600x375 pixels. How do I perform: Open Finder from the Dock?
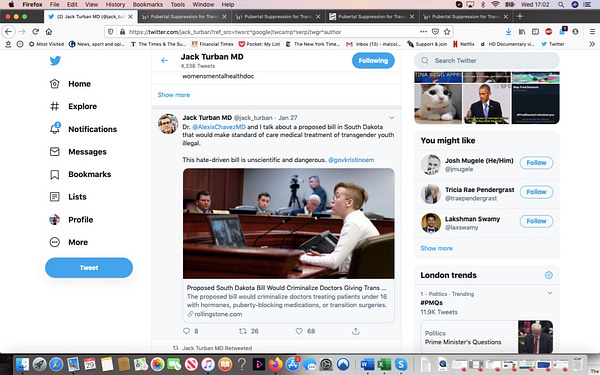(x=23, y=364)
